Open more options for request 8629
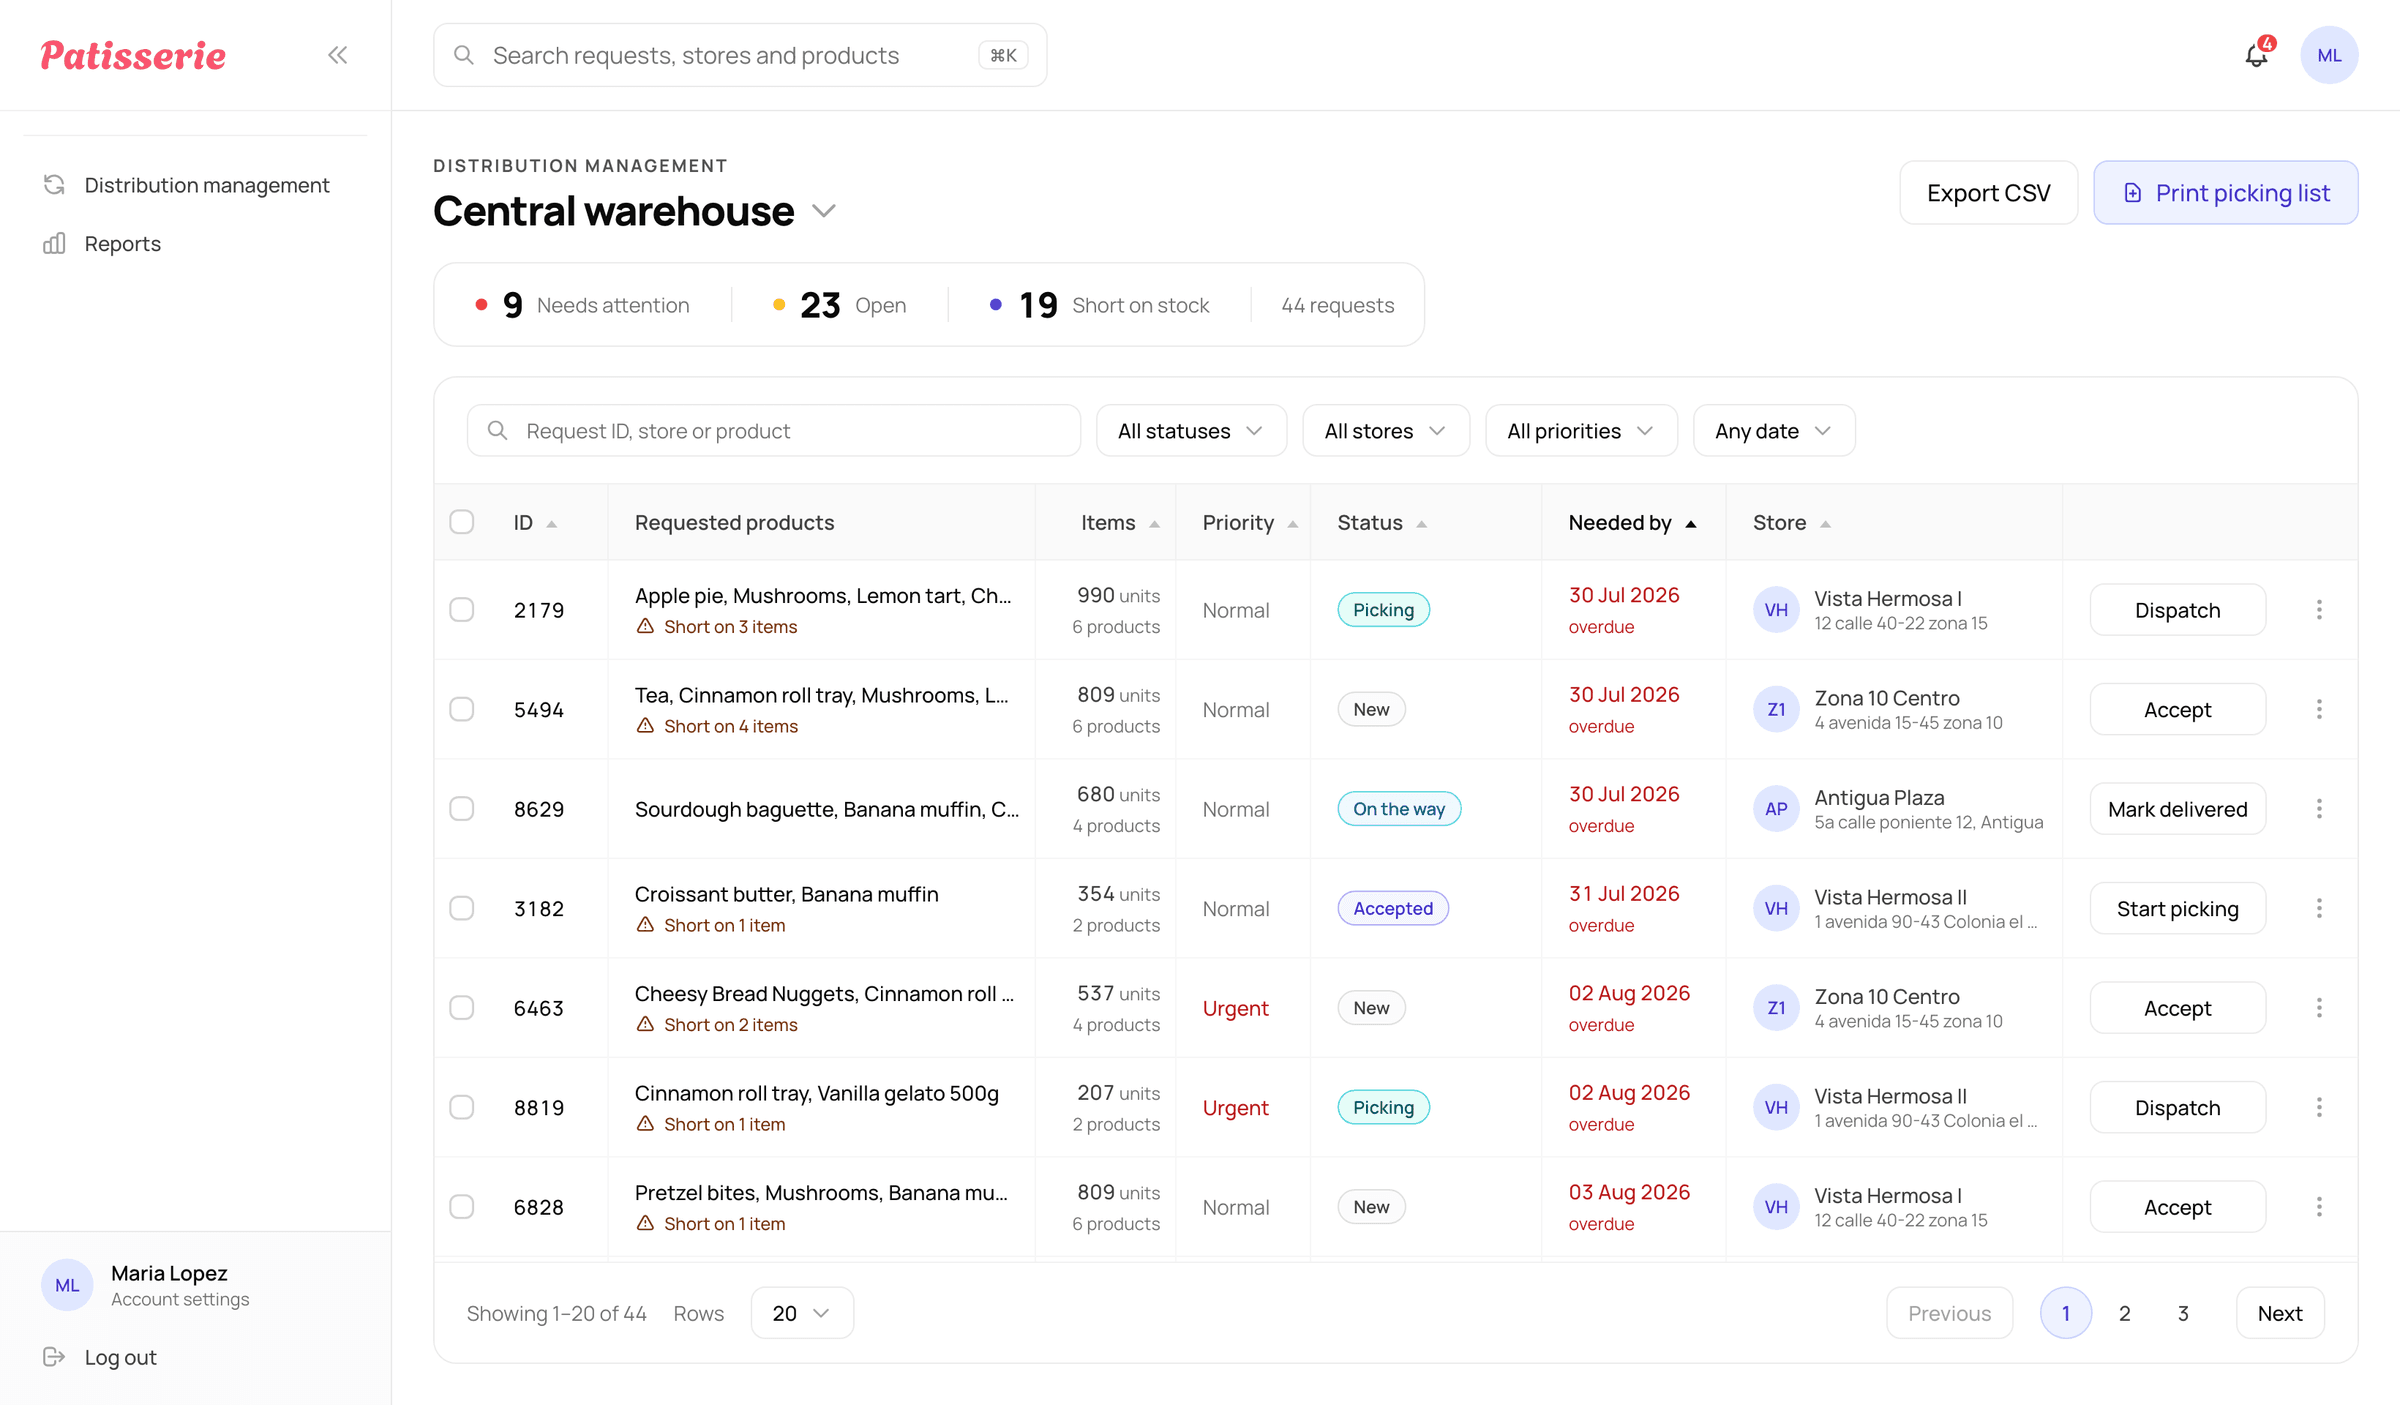2400x1405 pixels. click(2319, 808)
